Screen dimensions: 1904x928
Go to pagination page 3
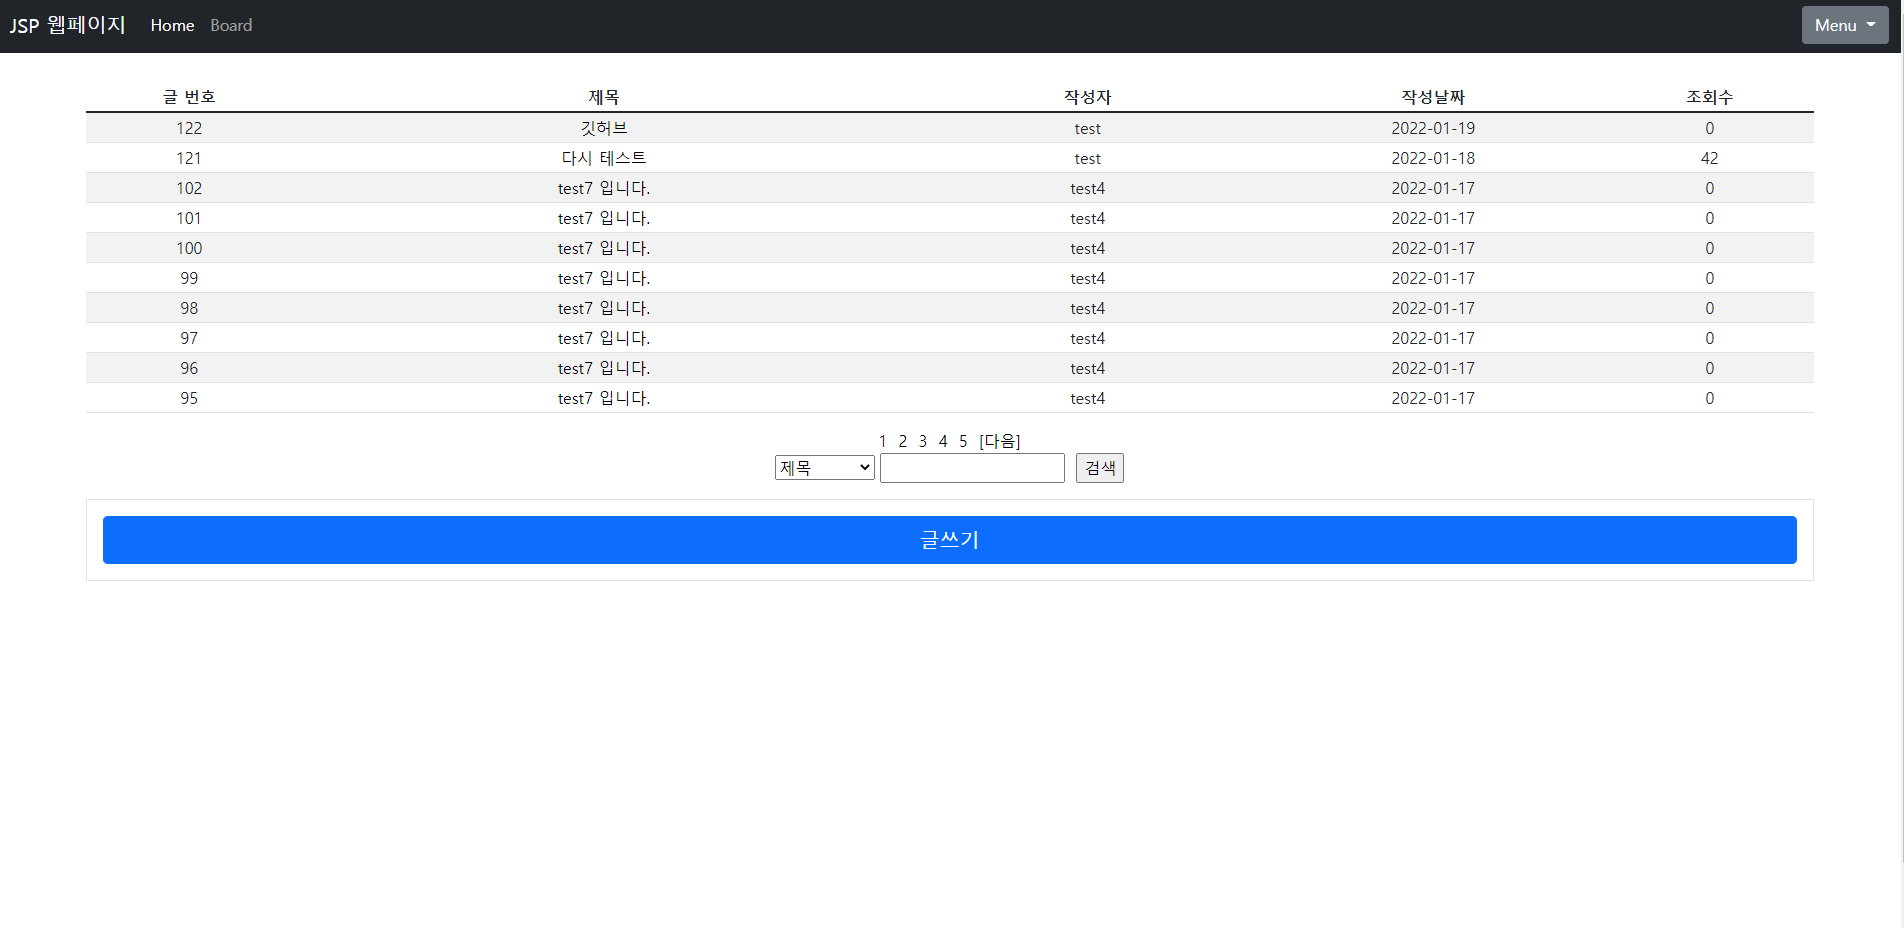[923, 441]
